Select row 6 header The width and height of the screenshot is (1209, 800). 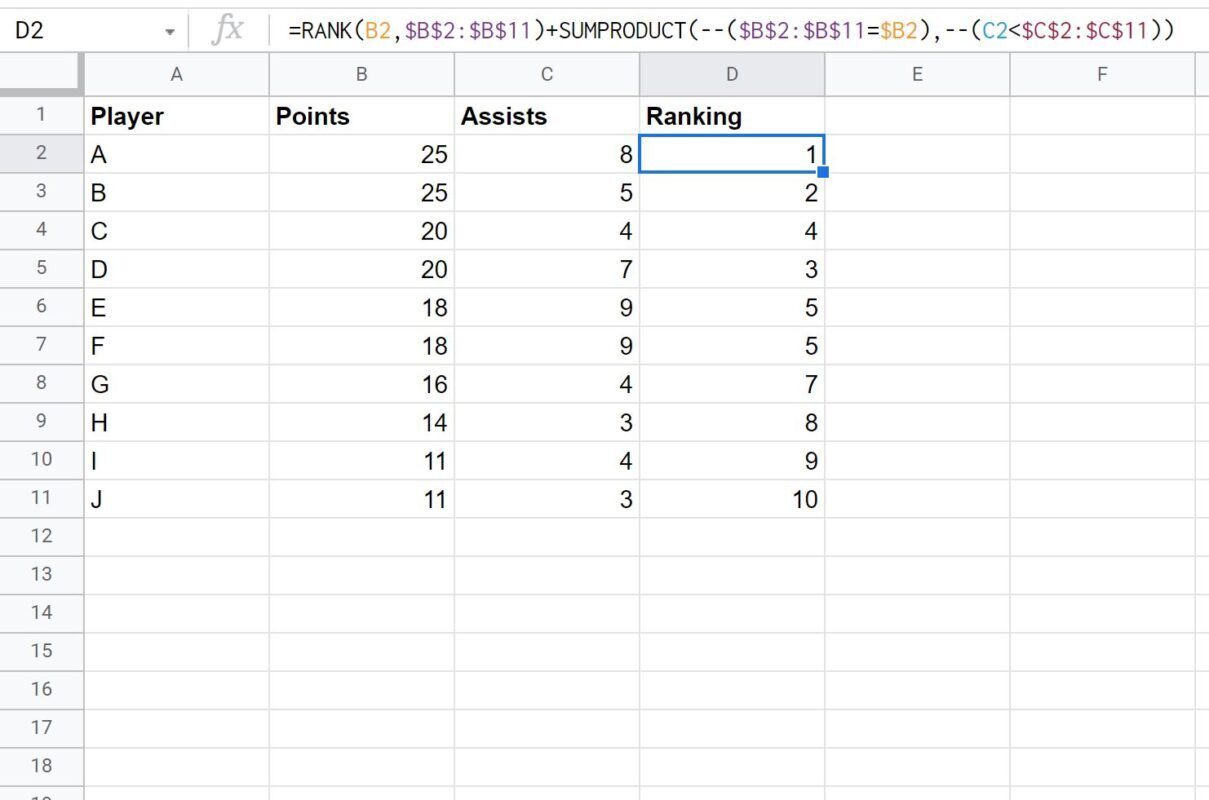tap(41, 307)
